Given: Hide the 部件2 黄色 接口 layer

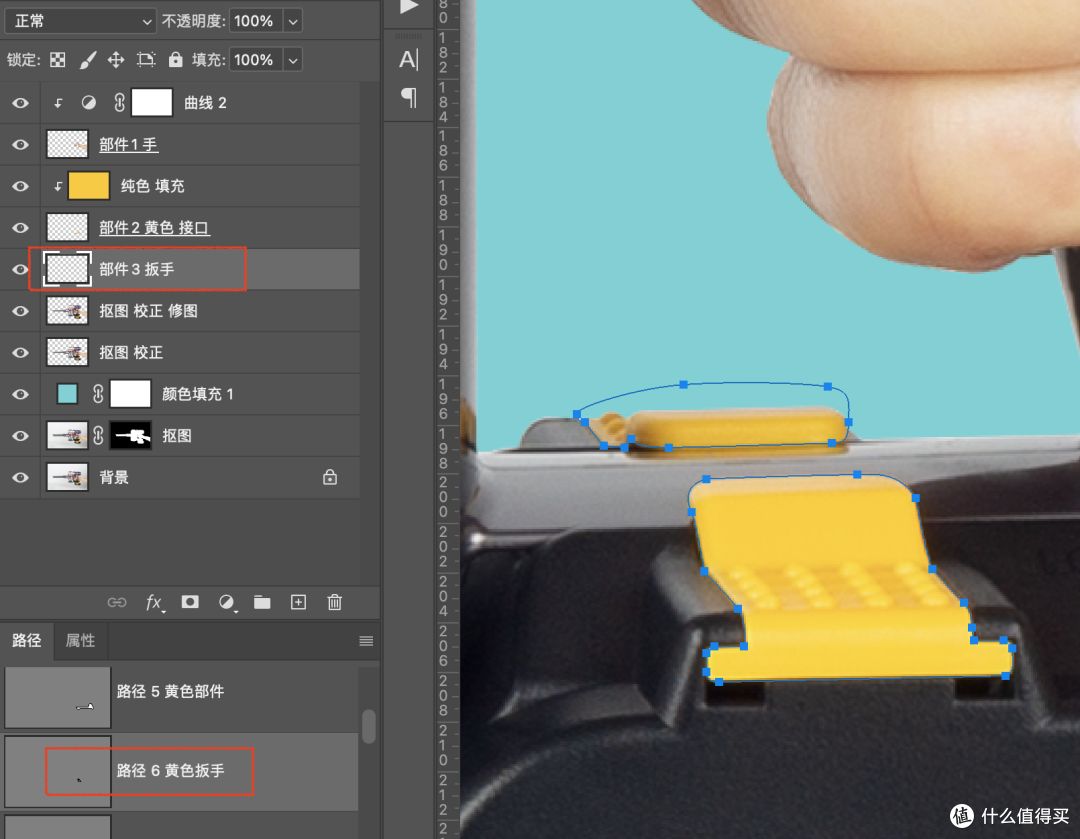Looking at the screenshot, I should point(21,228).
